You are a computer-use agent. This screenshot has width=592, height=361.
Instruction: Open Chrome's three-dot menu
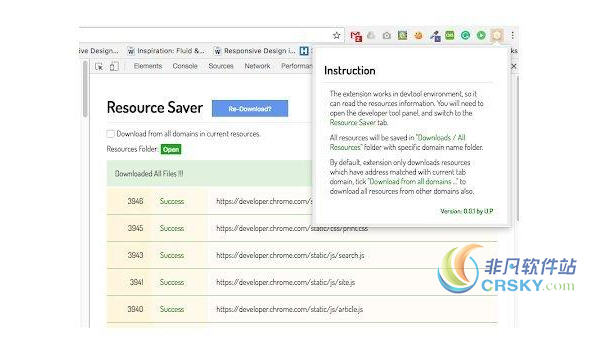click(x=512, y=35)
